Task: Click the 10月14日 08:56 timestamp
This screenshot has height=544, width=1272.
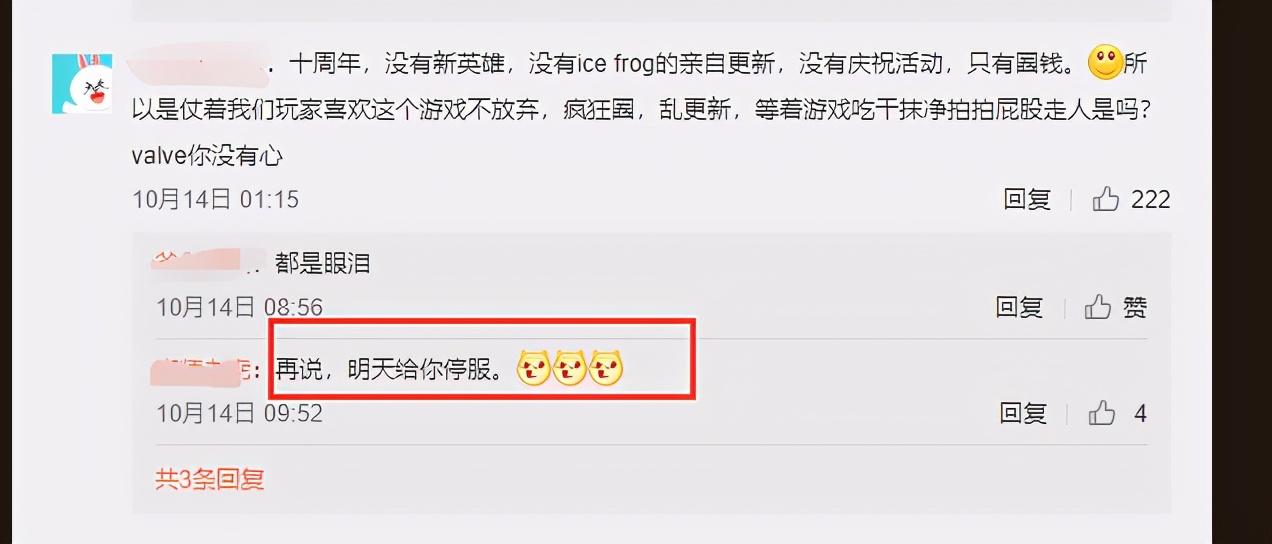Action: coord(240,307)
